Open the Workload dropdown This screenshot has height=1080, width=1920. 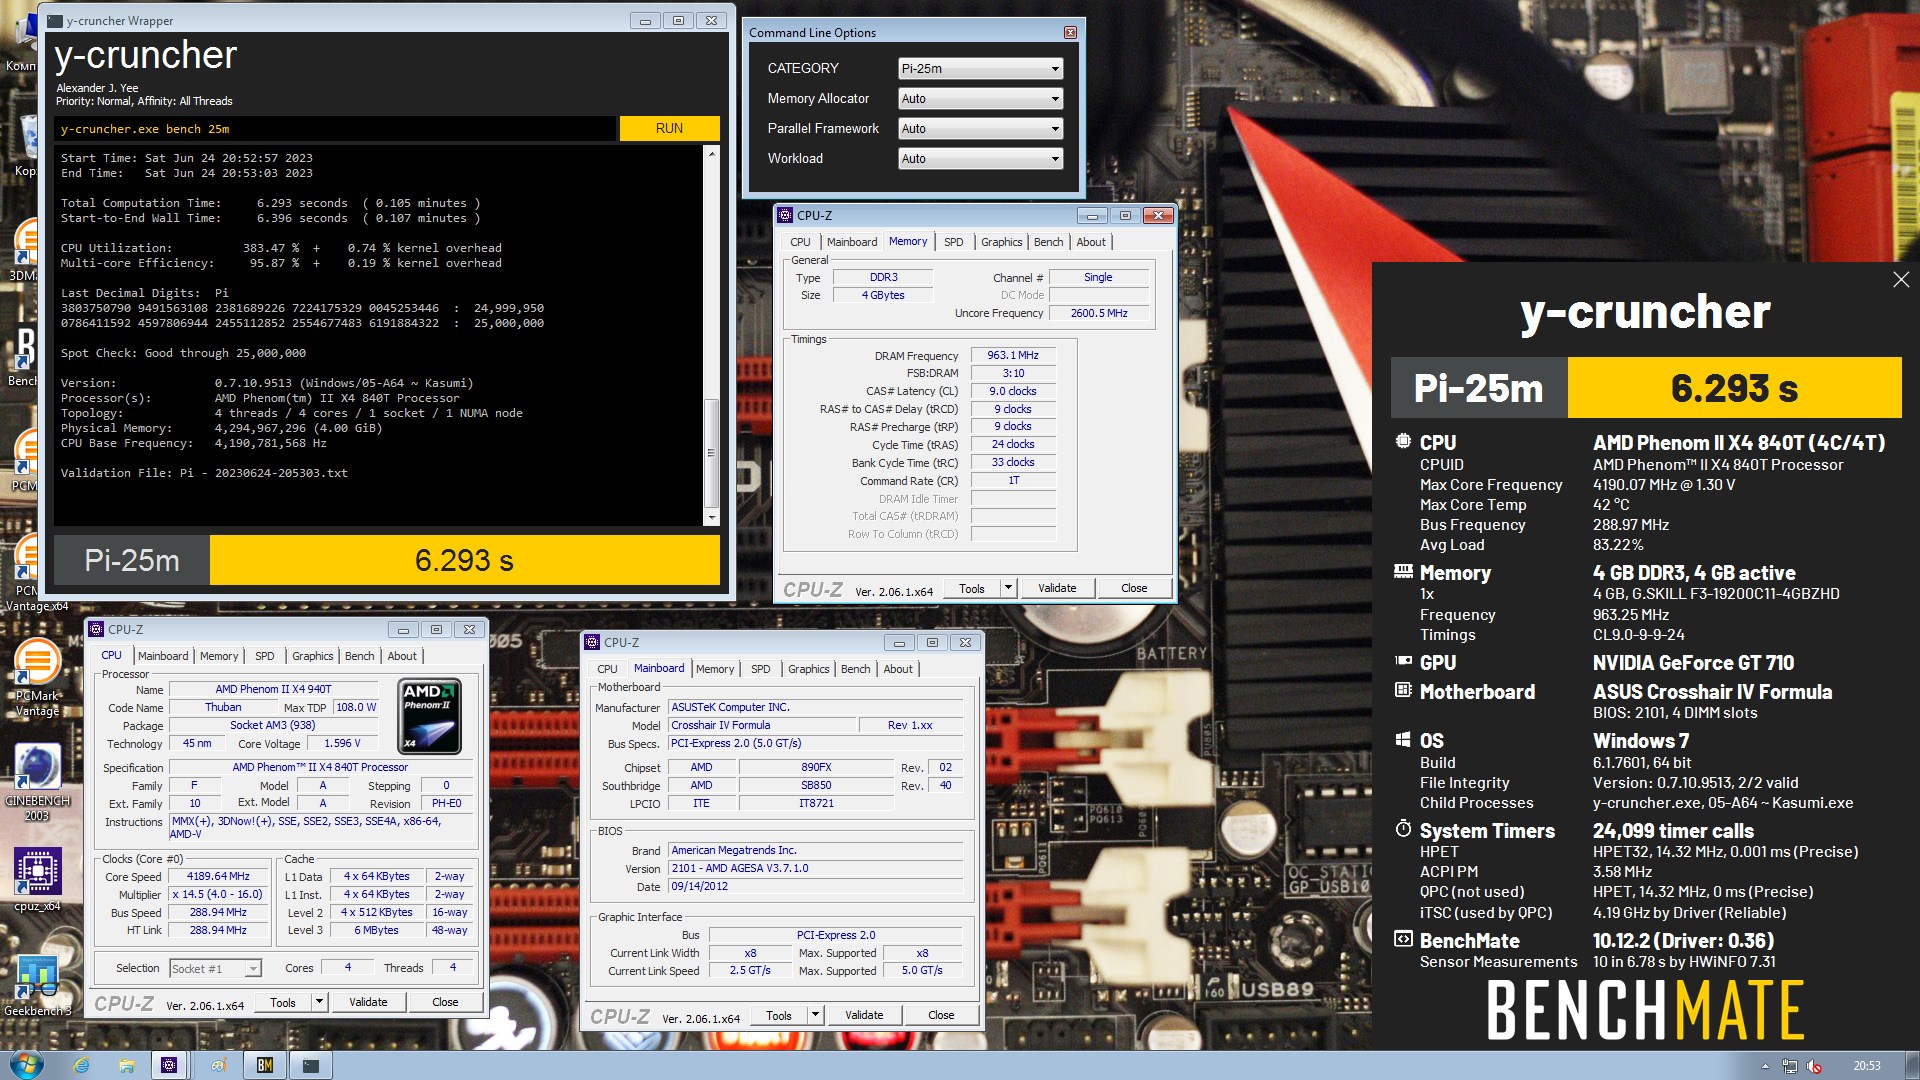coord(980,159)
